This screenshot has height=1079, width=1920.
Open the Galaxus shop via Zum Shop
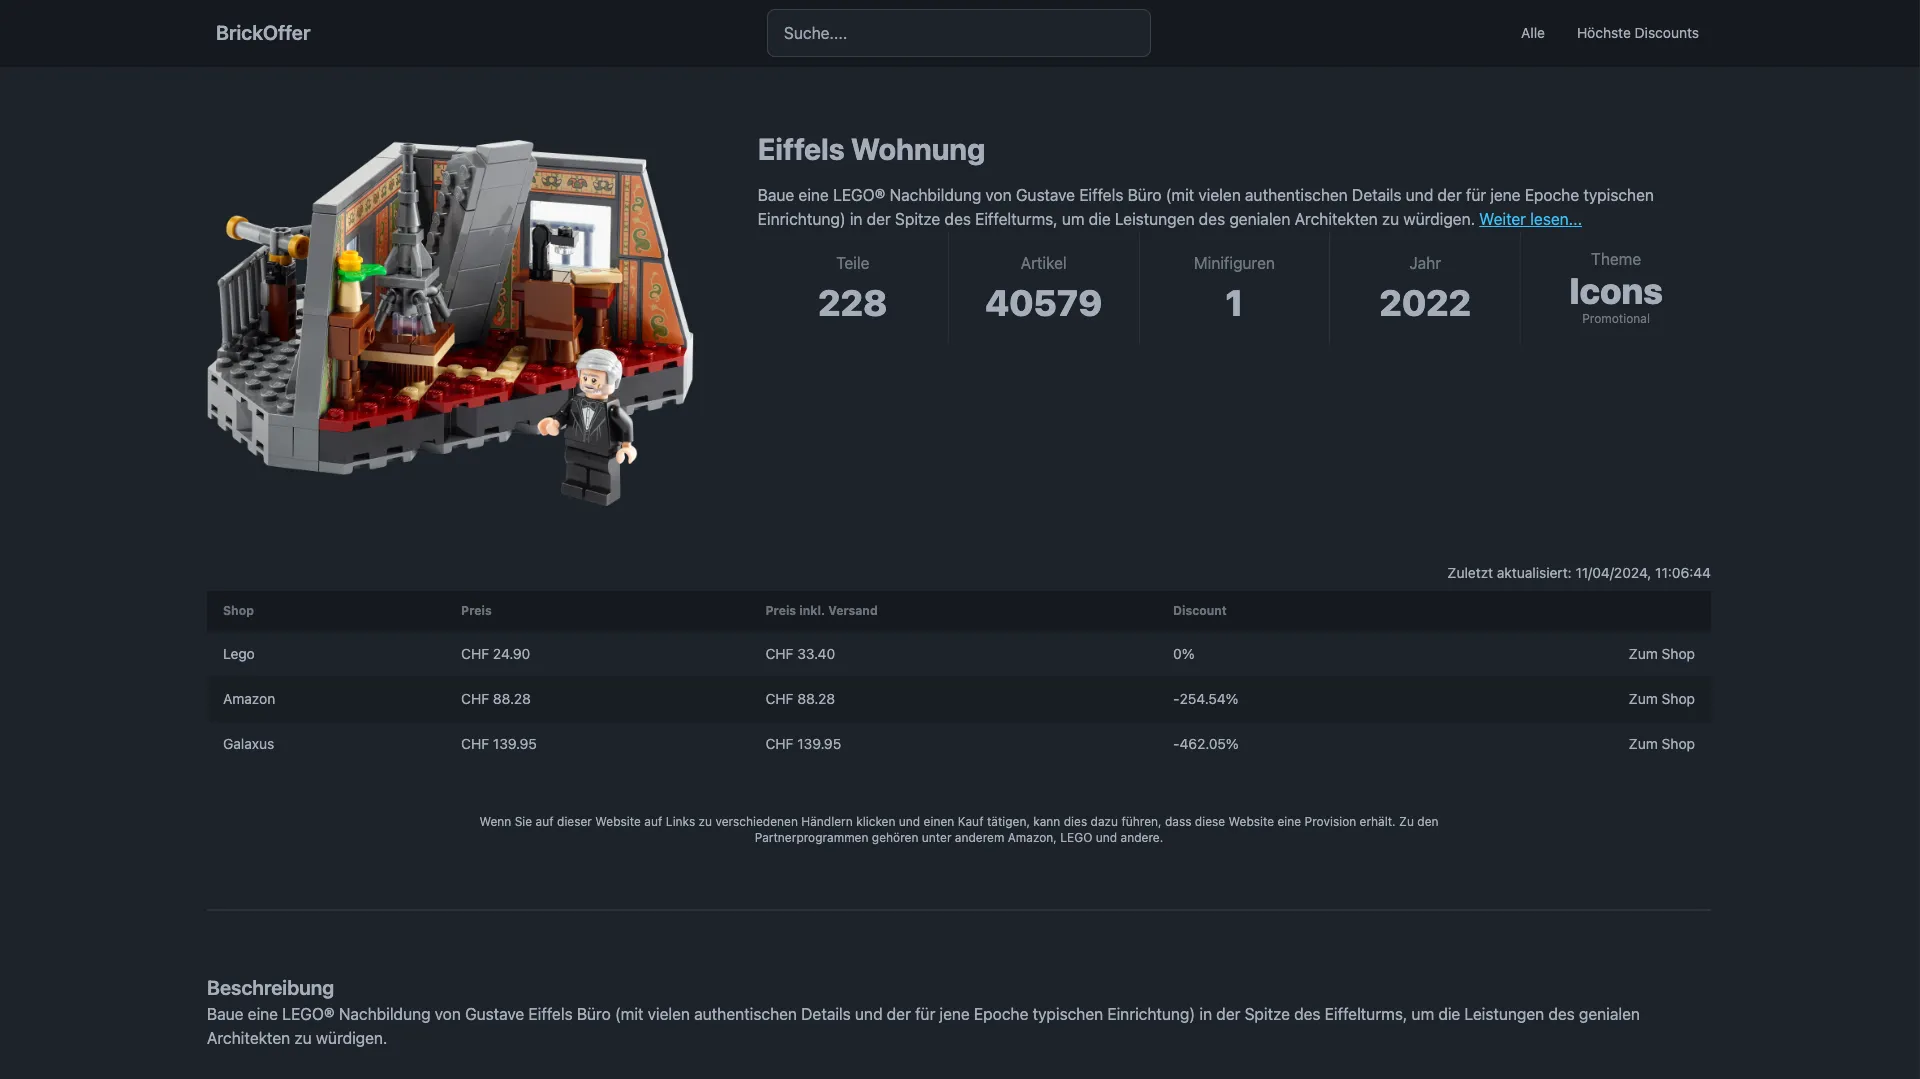1660,744
